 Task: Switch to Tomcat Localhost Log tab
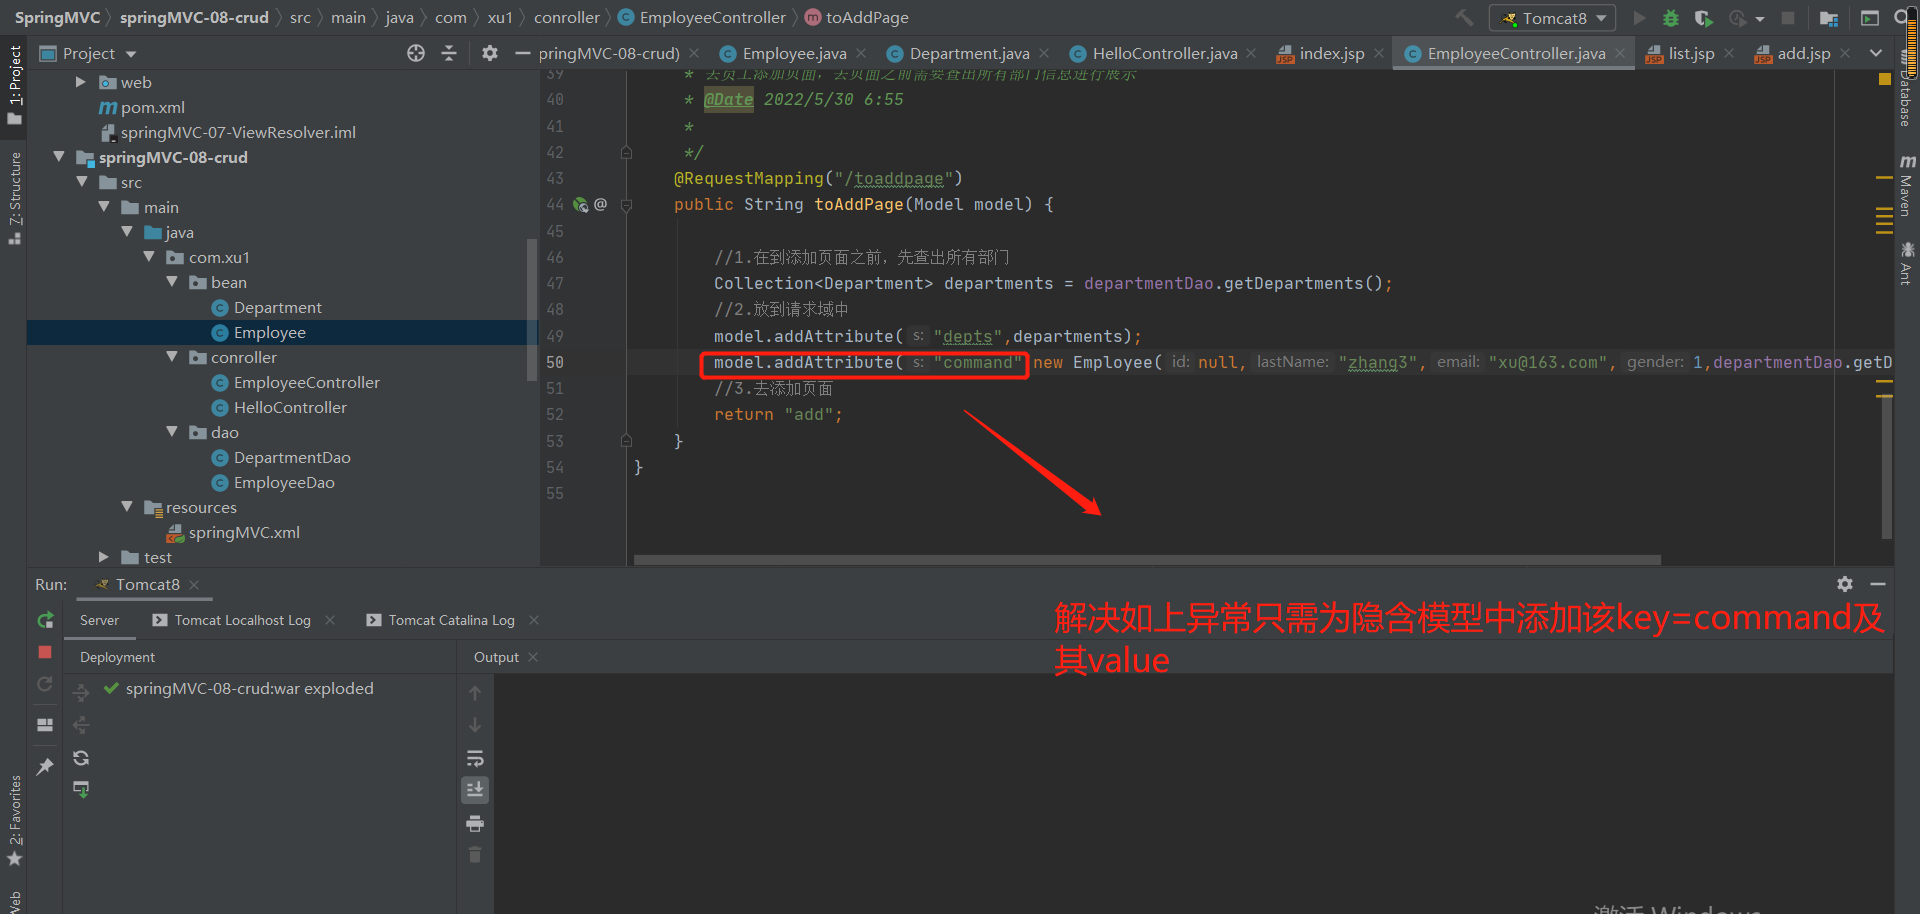pos(242,620)
